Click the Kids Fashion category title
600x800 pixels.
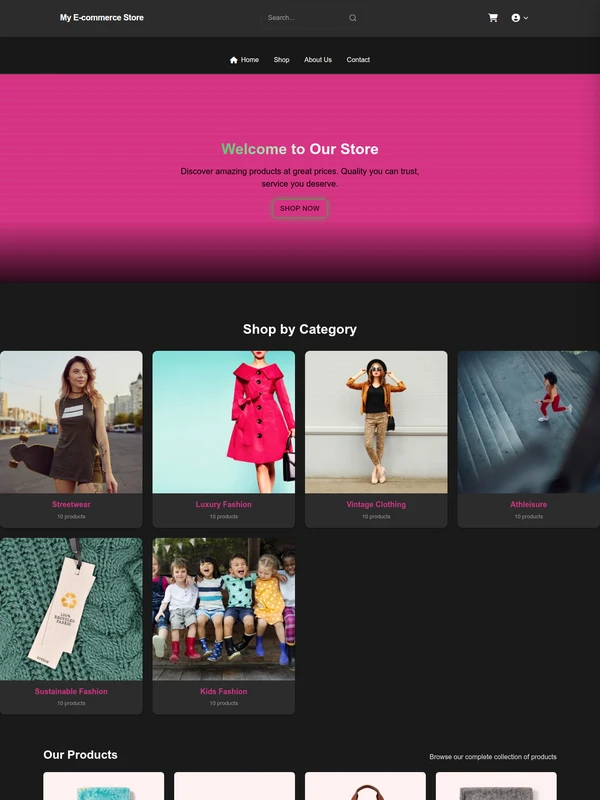coord(223,691)
